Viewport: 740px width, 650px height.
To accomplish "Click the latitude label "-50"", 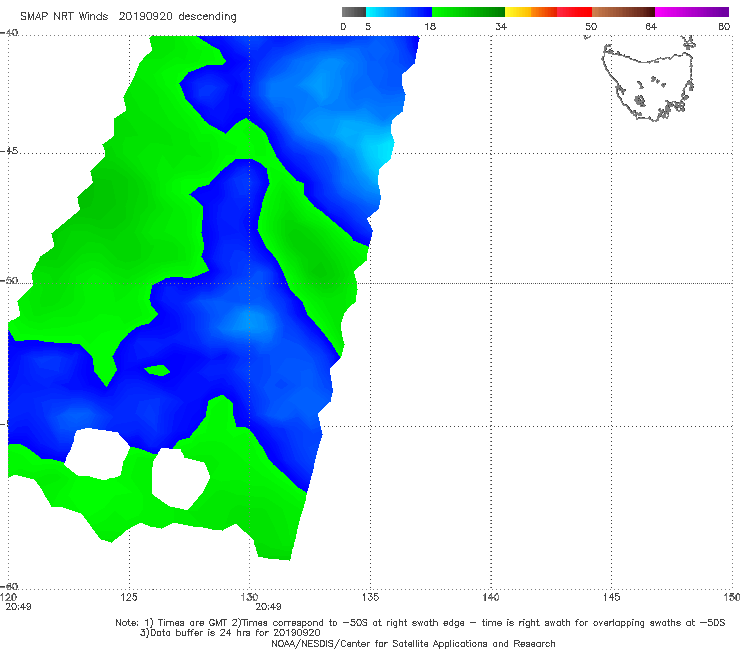I will [9, 281].
